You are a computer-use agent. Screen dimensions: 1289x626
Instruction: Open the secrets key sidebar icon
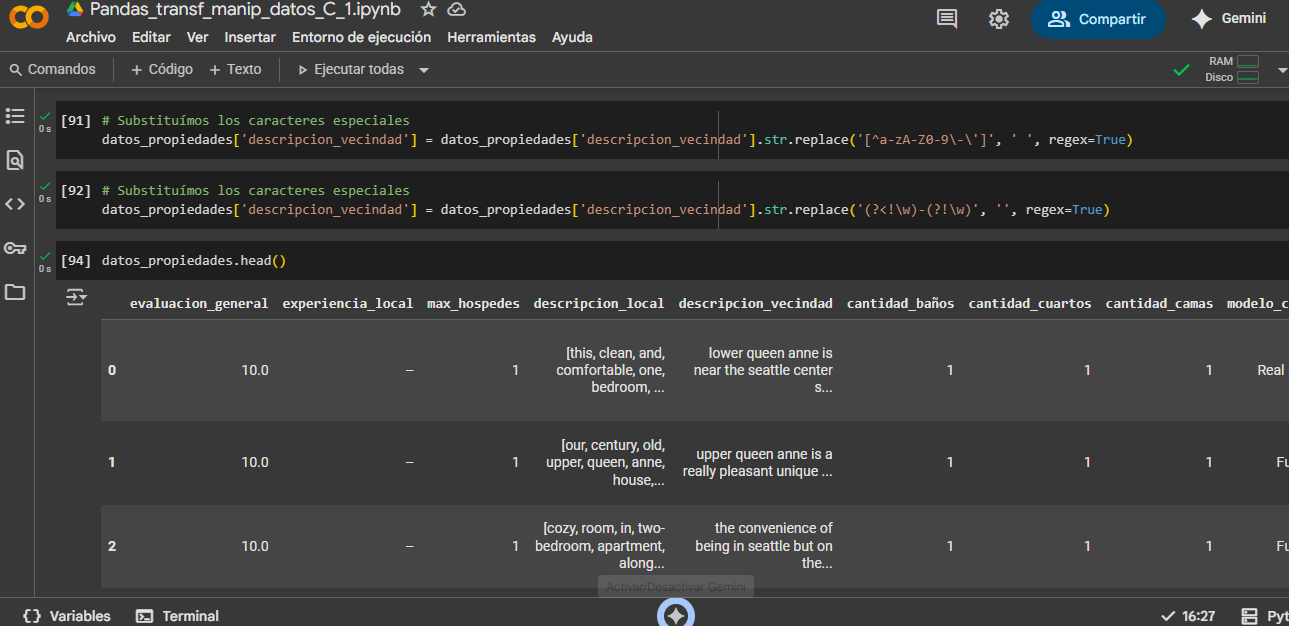pos(15,248)
